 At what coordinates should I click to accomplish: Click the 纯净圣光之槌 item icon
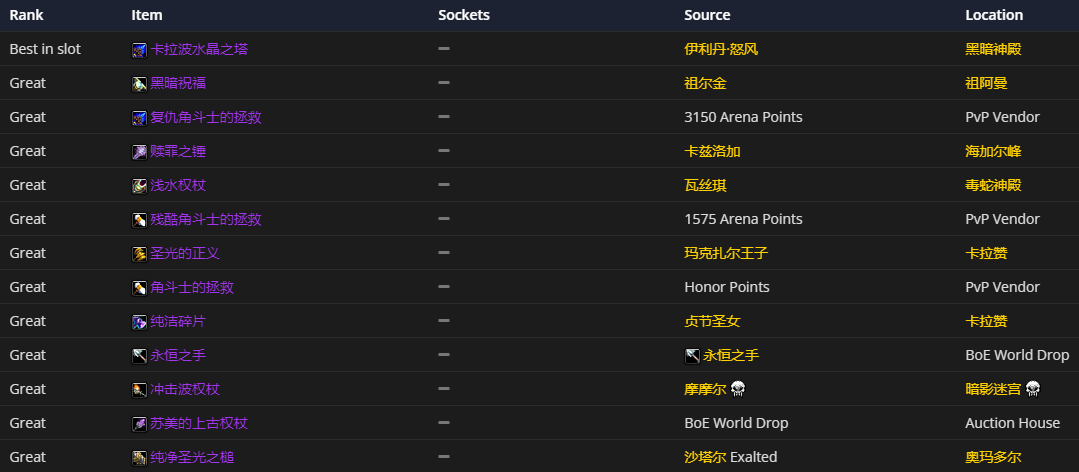click(x=140, y=458)
